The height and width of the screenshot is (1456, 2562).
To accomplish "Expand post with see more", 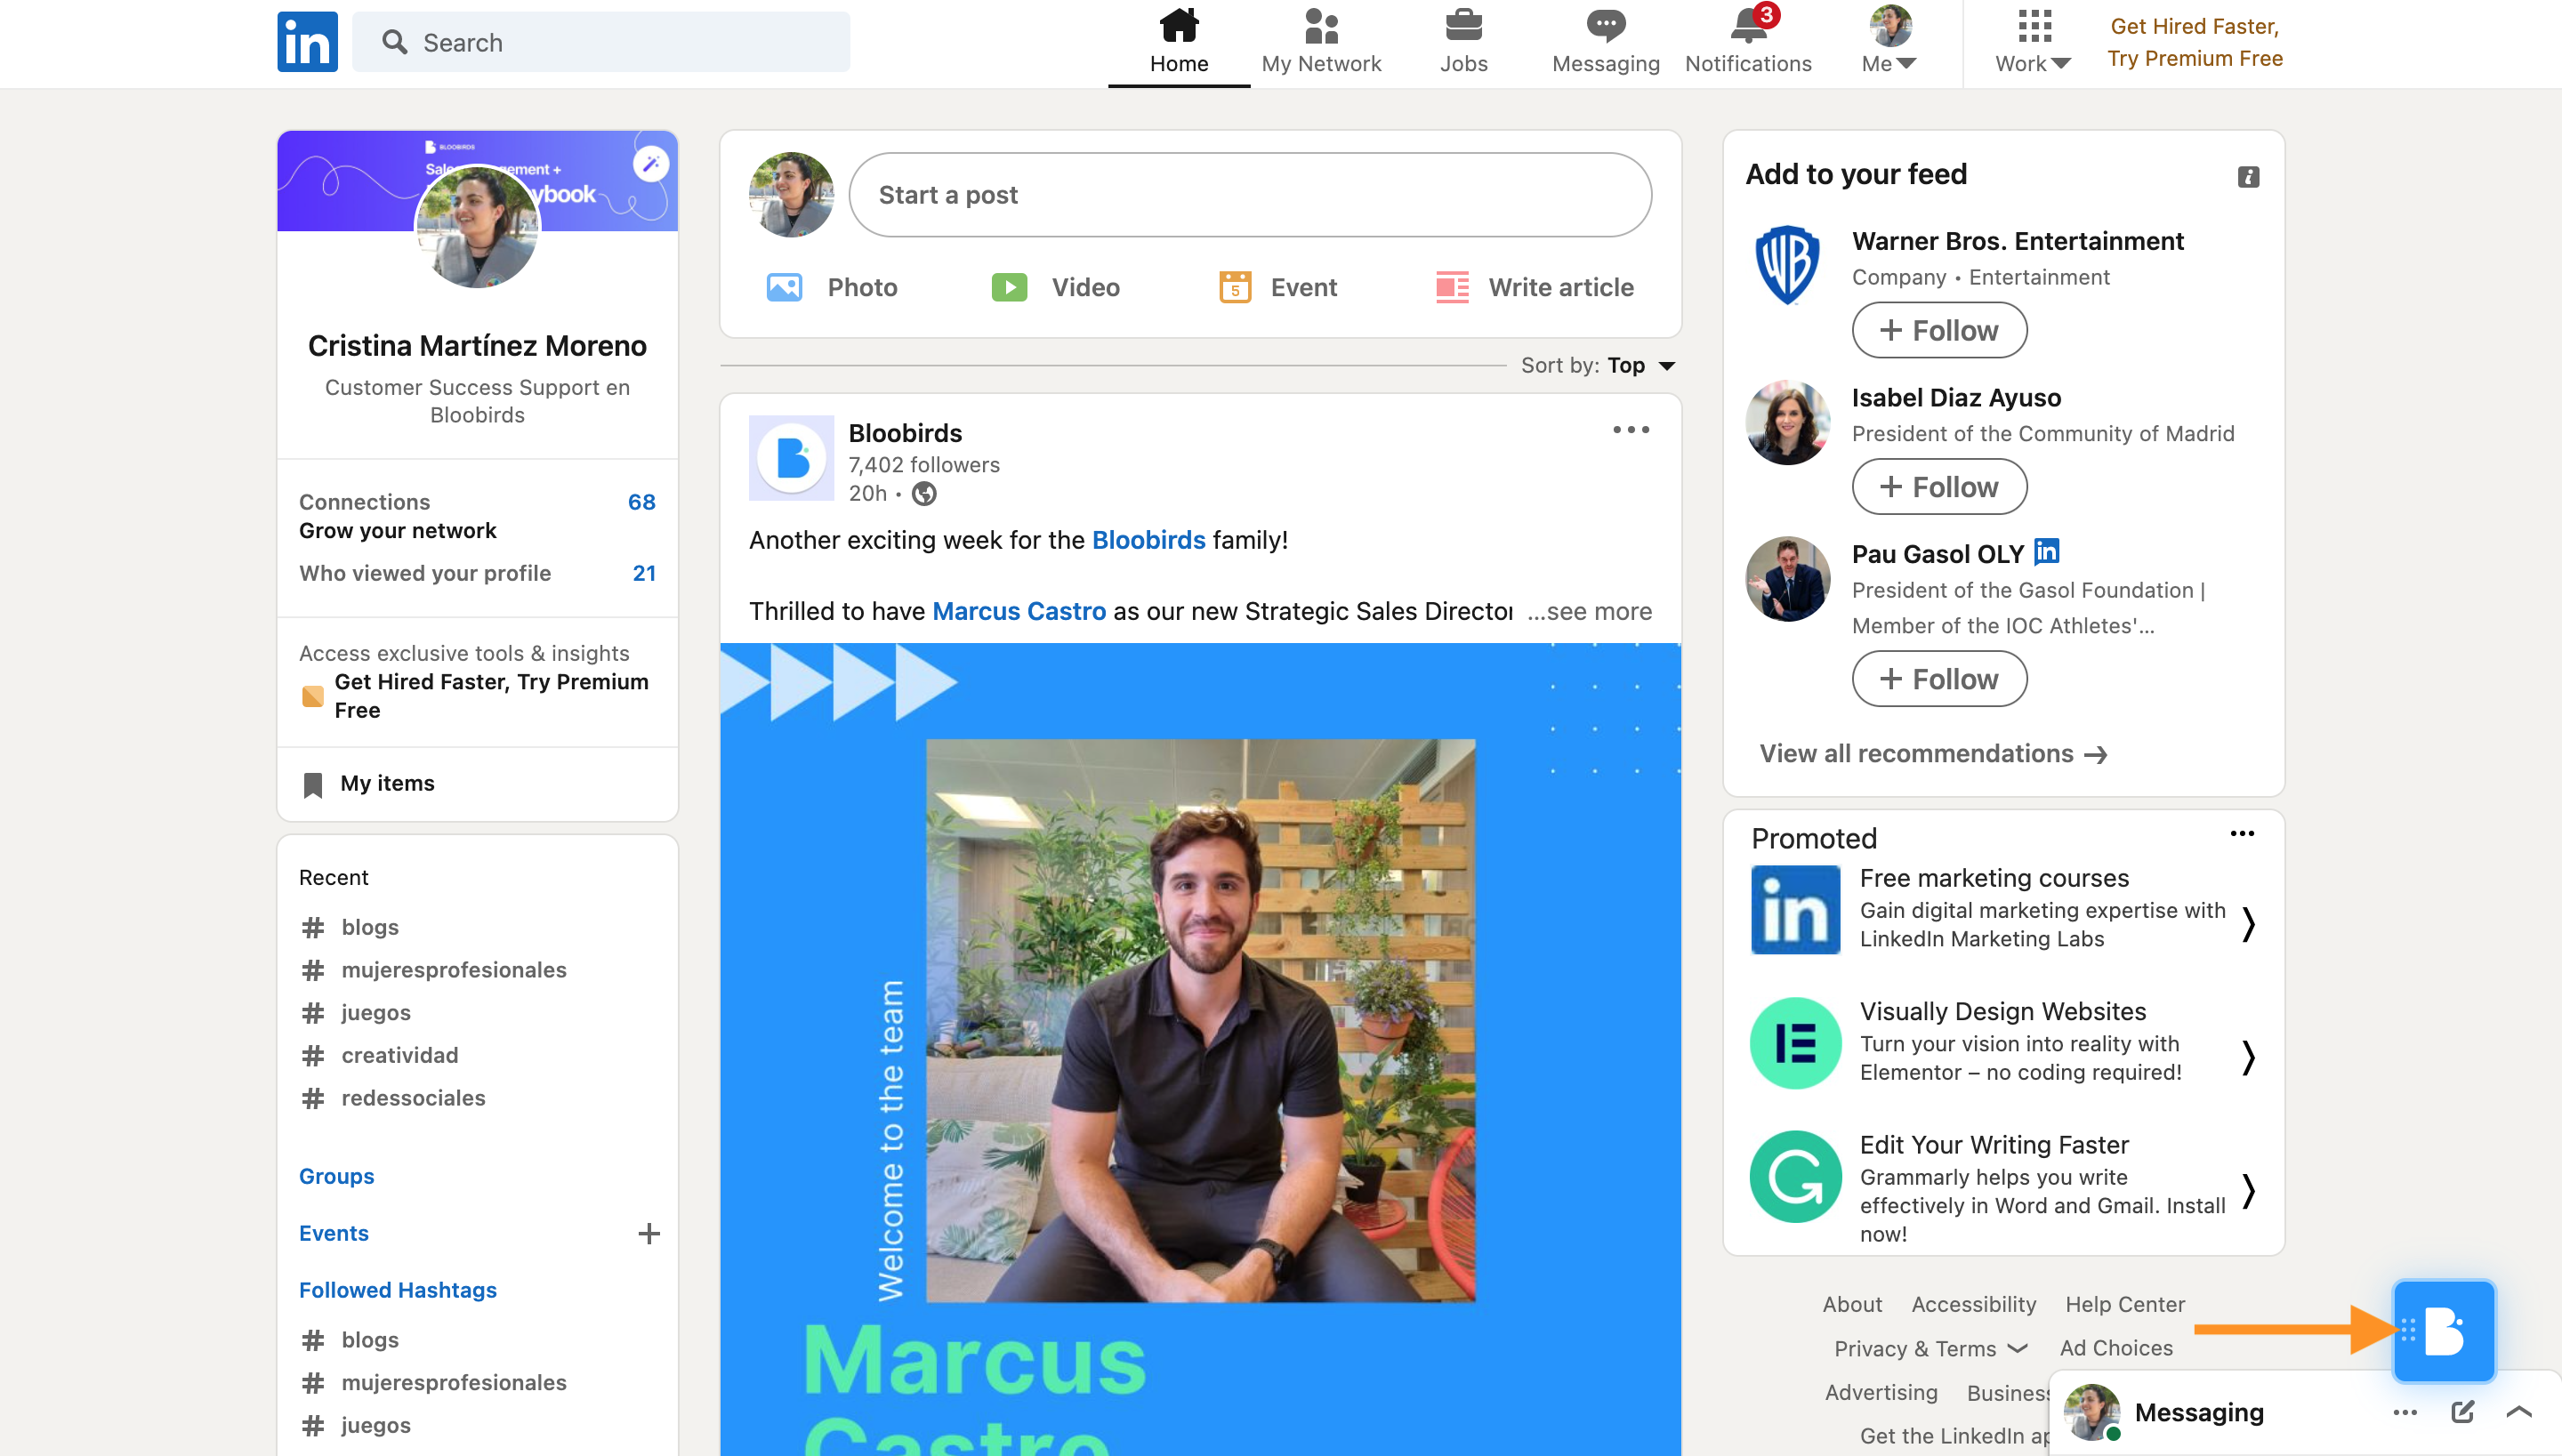I will [x=1589, y=611].
